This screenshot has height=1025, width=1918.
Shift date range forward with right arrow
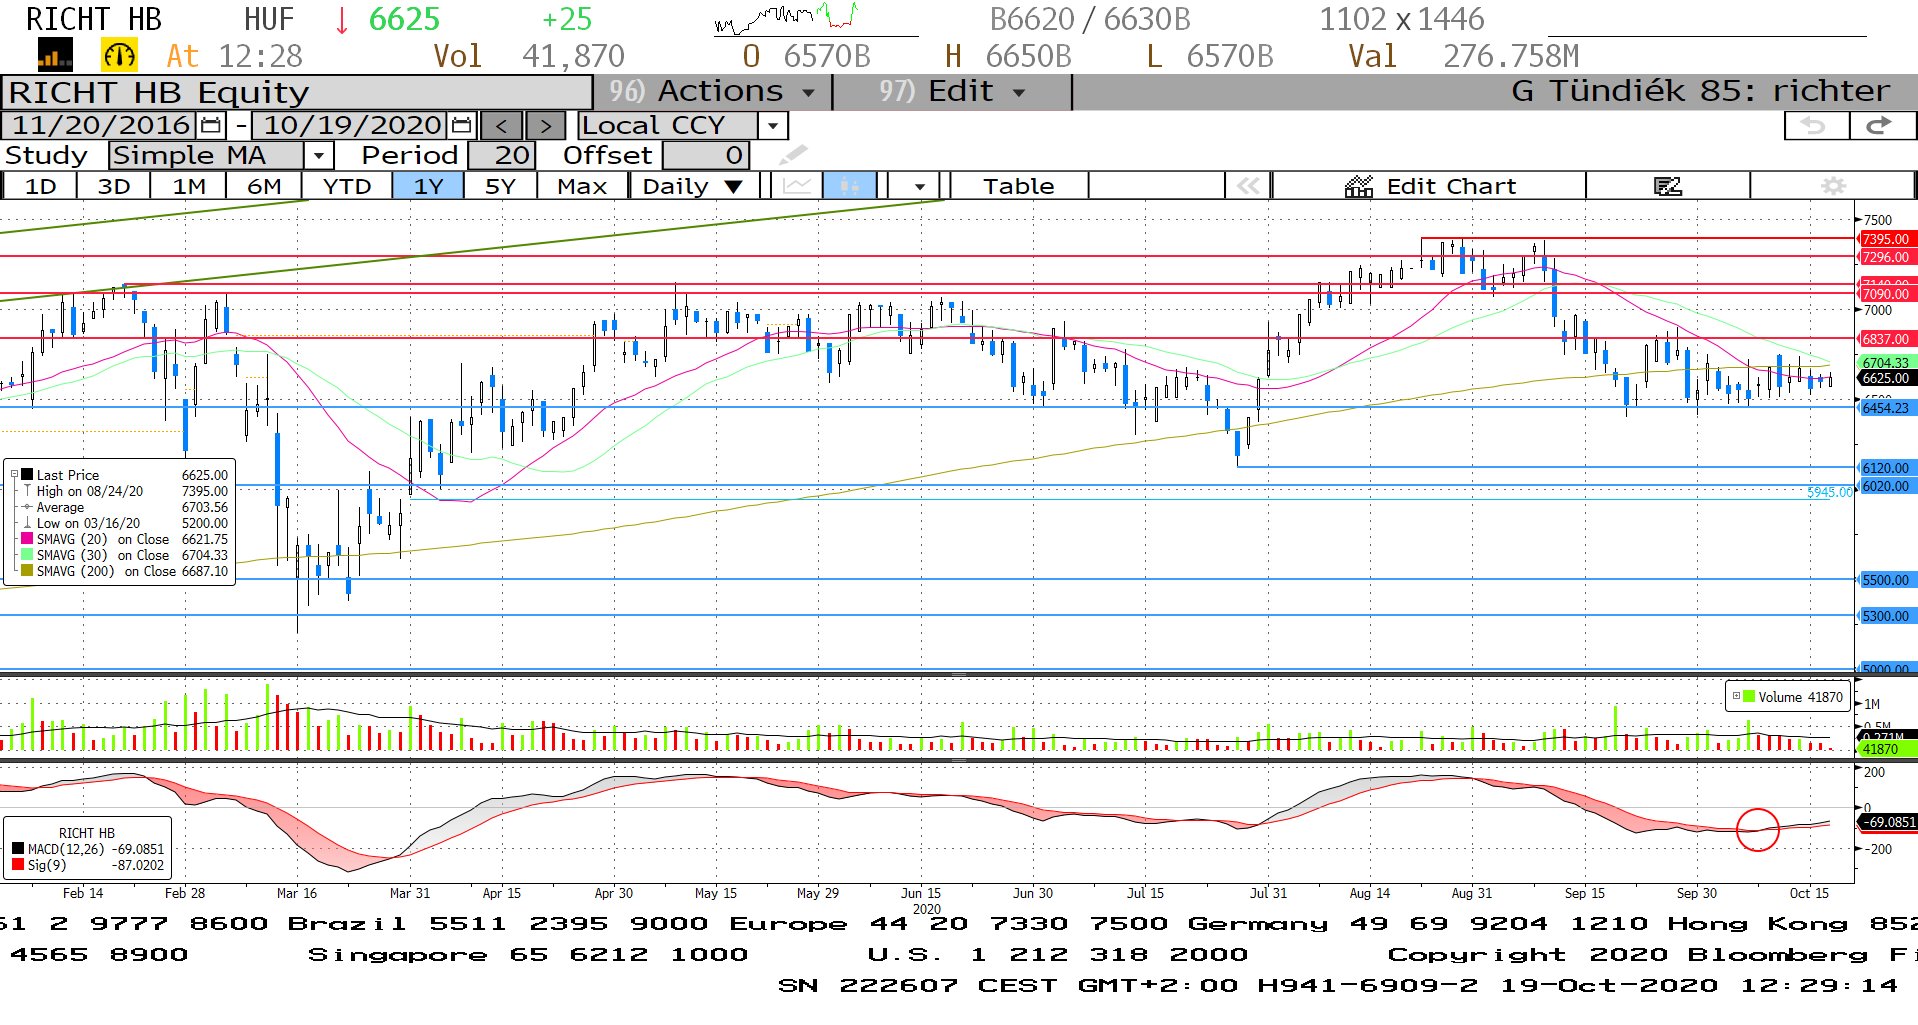pos(545,126)
